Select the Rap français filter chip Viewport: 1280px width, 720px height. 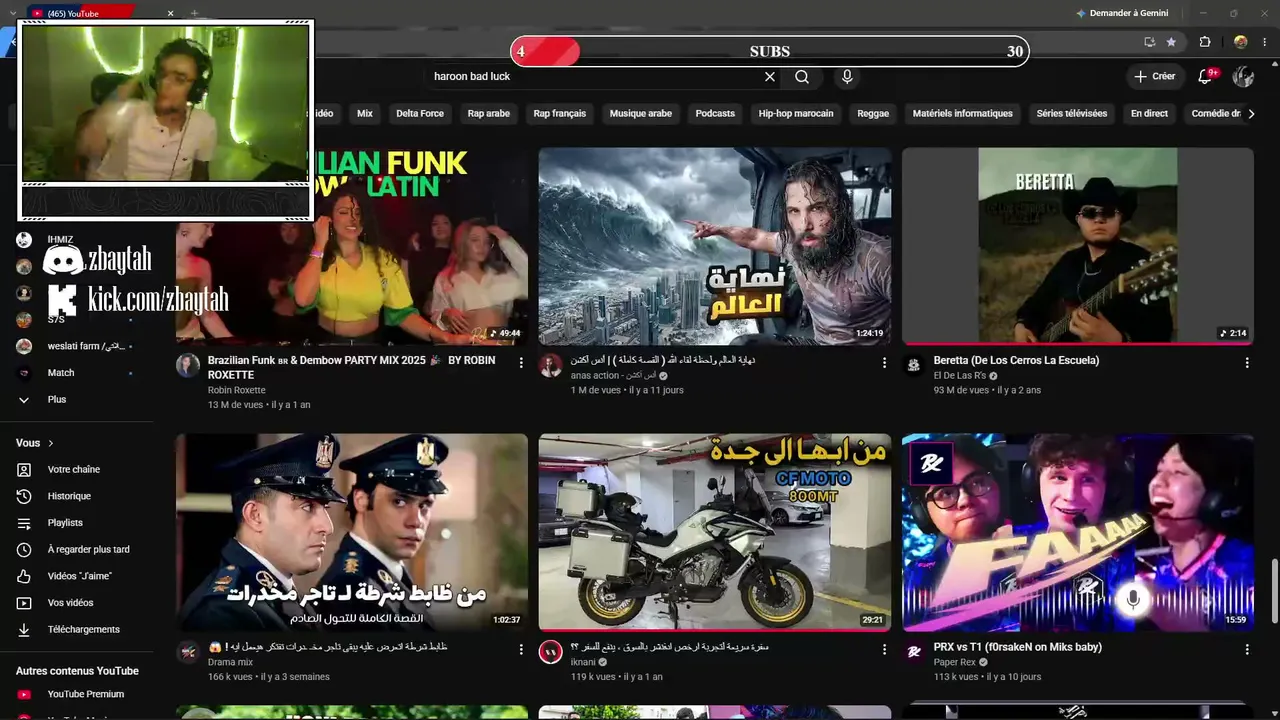click(560, 114)
